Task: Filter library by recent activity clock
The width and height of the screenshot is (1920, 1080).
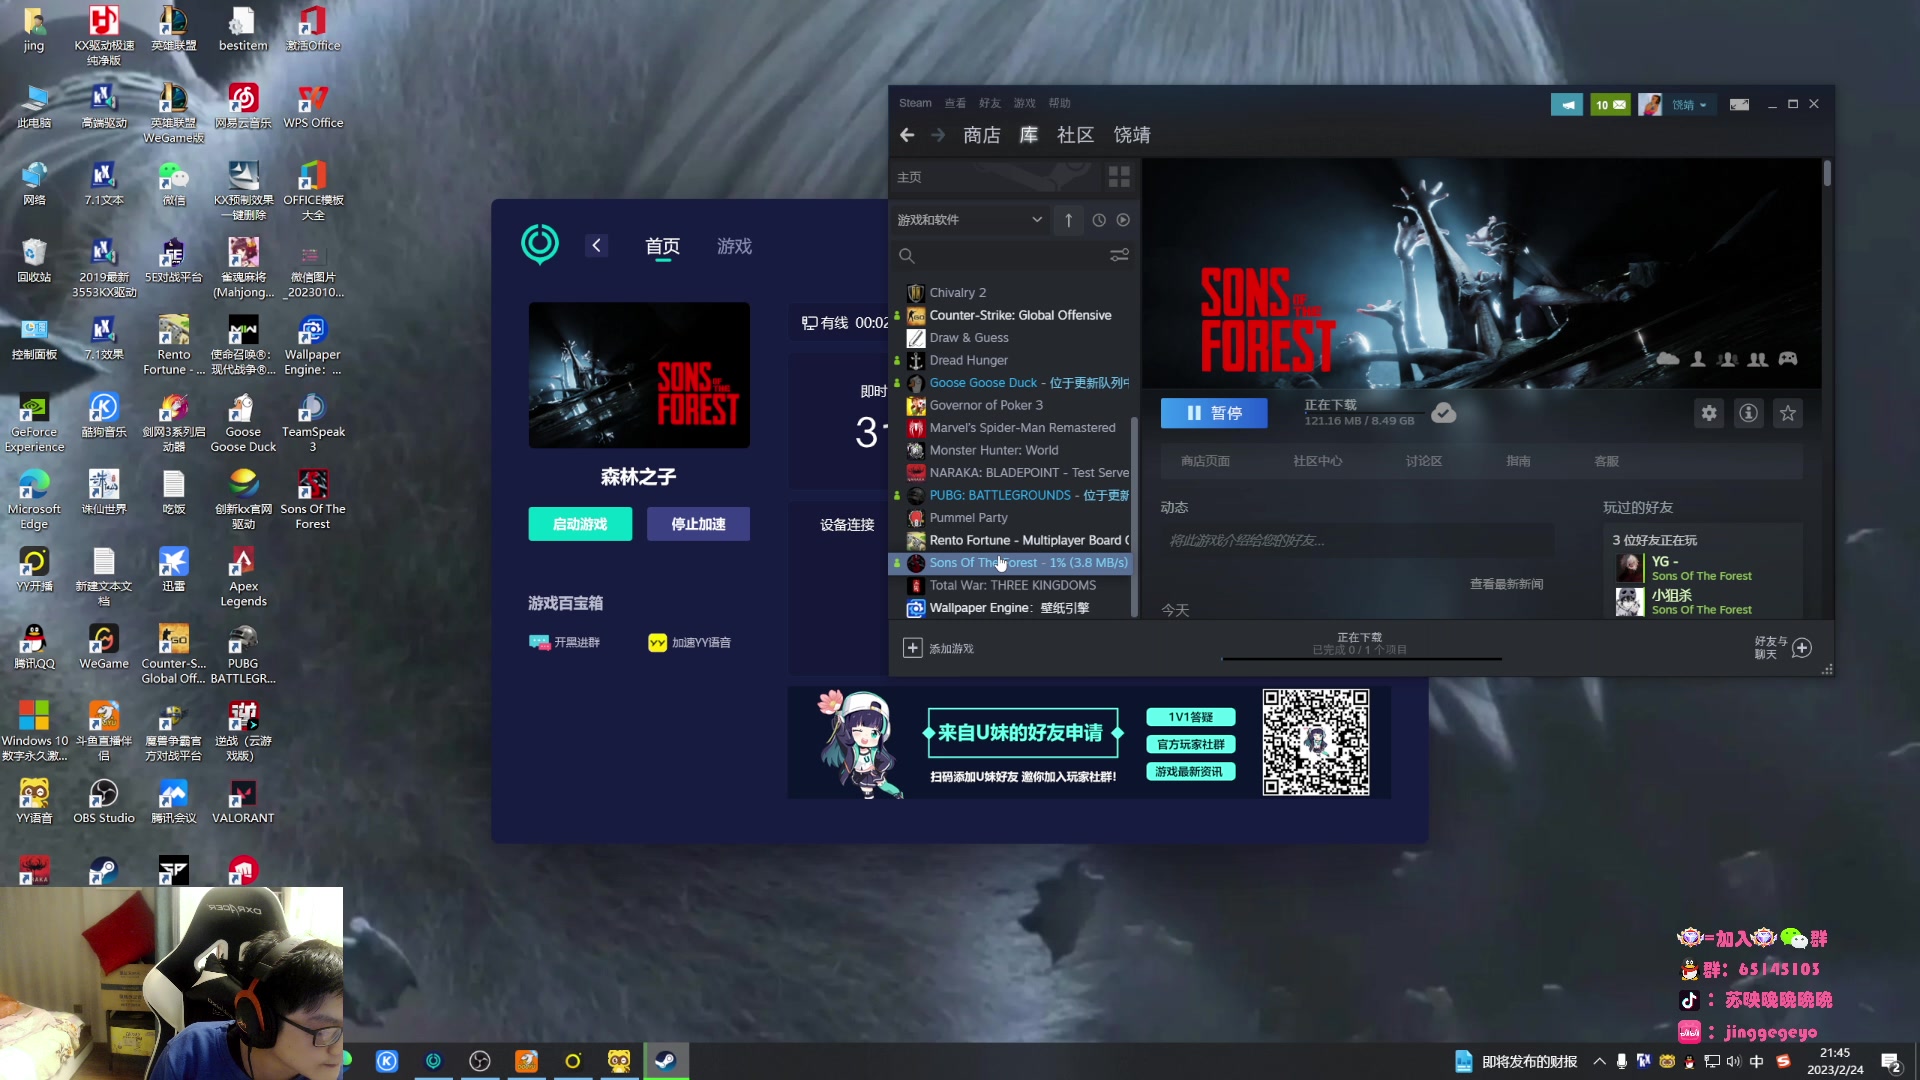Action: (1099, 220)
